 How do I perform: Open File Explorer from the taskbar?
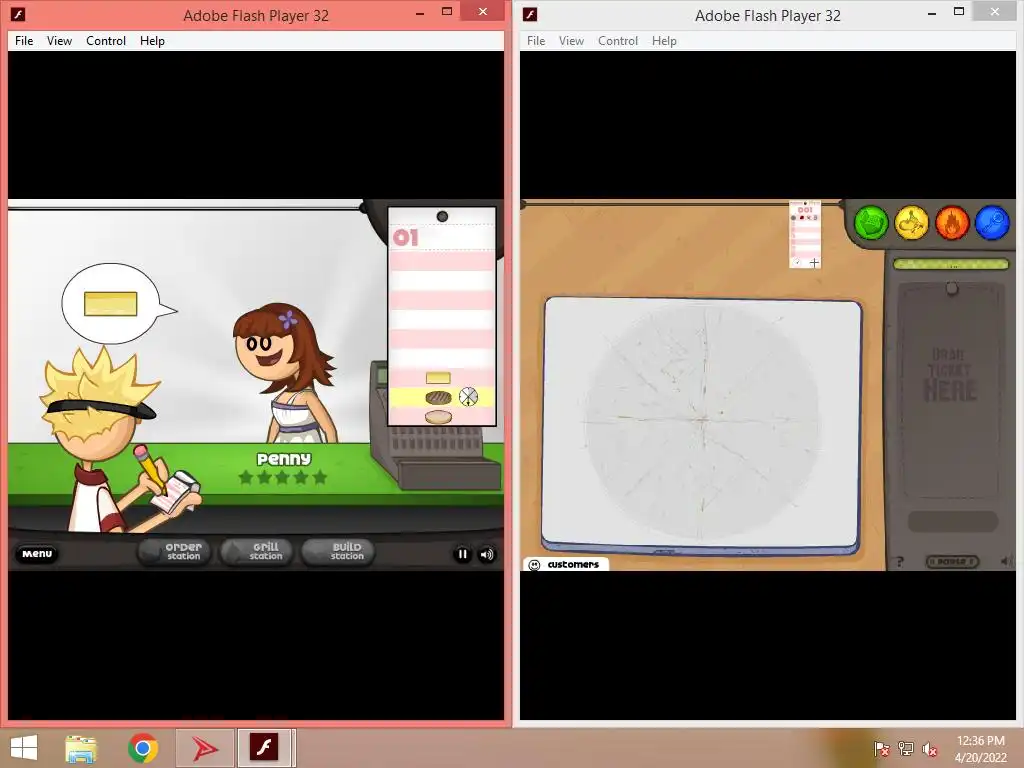click(x=82, y=748)
